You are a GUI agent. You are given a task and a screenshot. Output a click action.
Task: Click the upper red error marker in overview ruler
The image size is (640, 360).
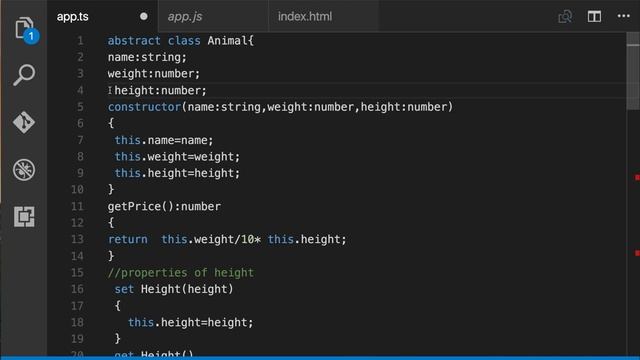[637, 177]
